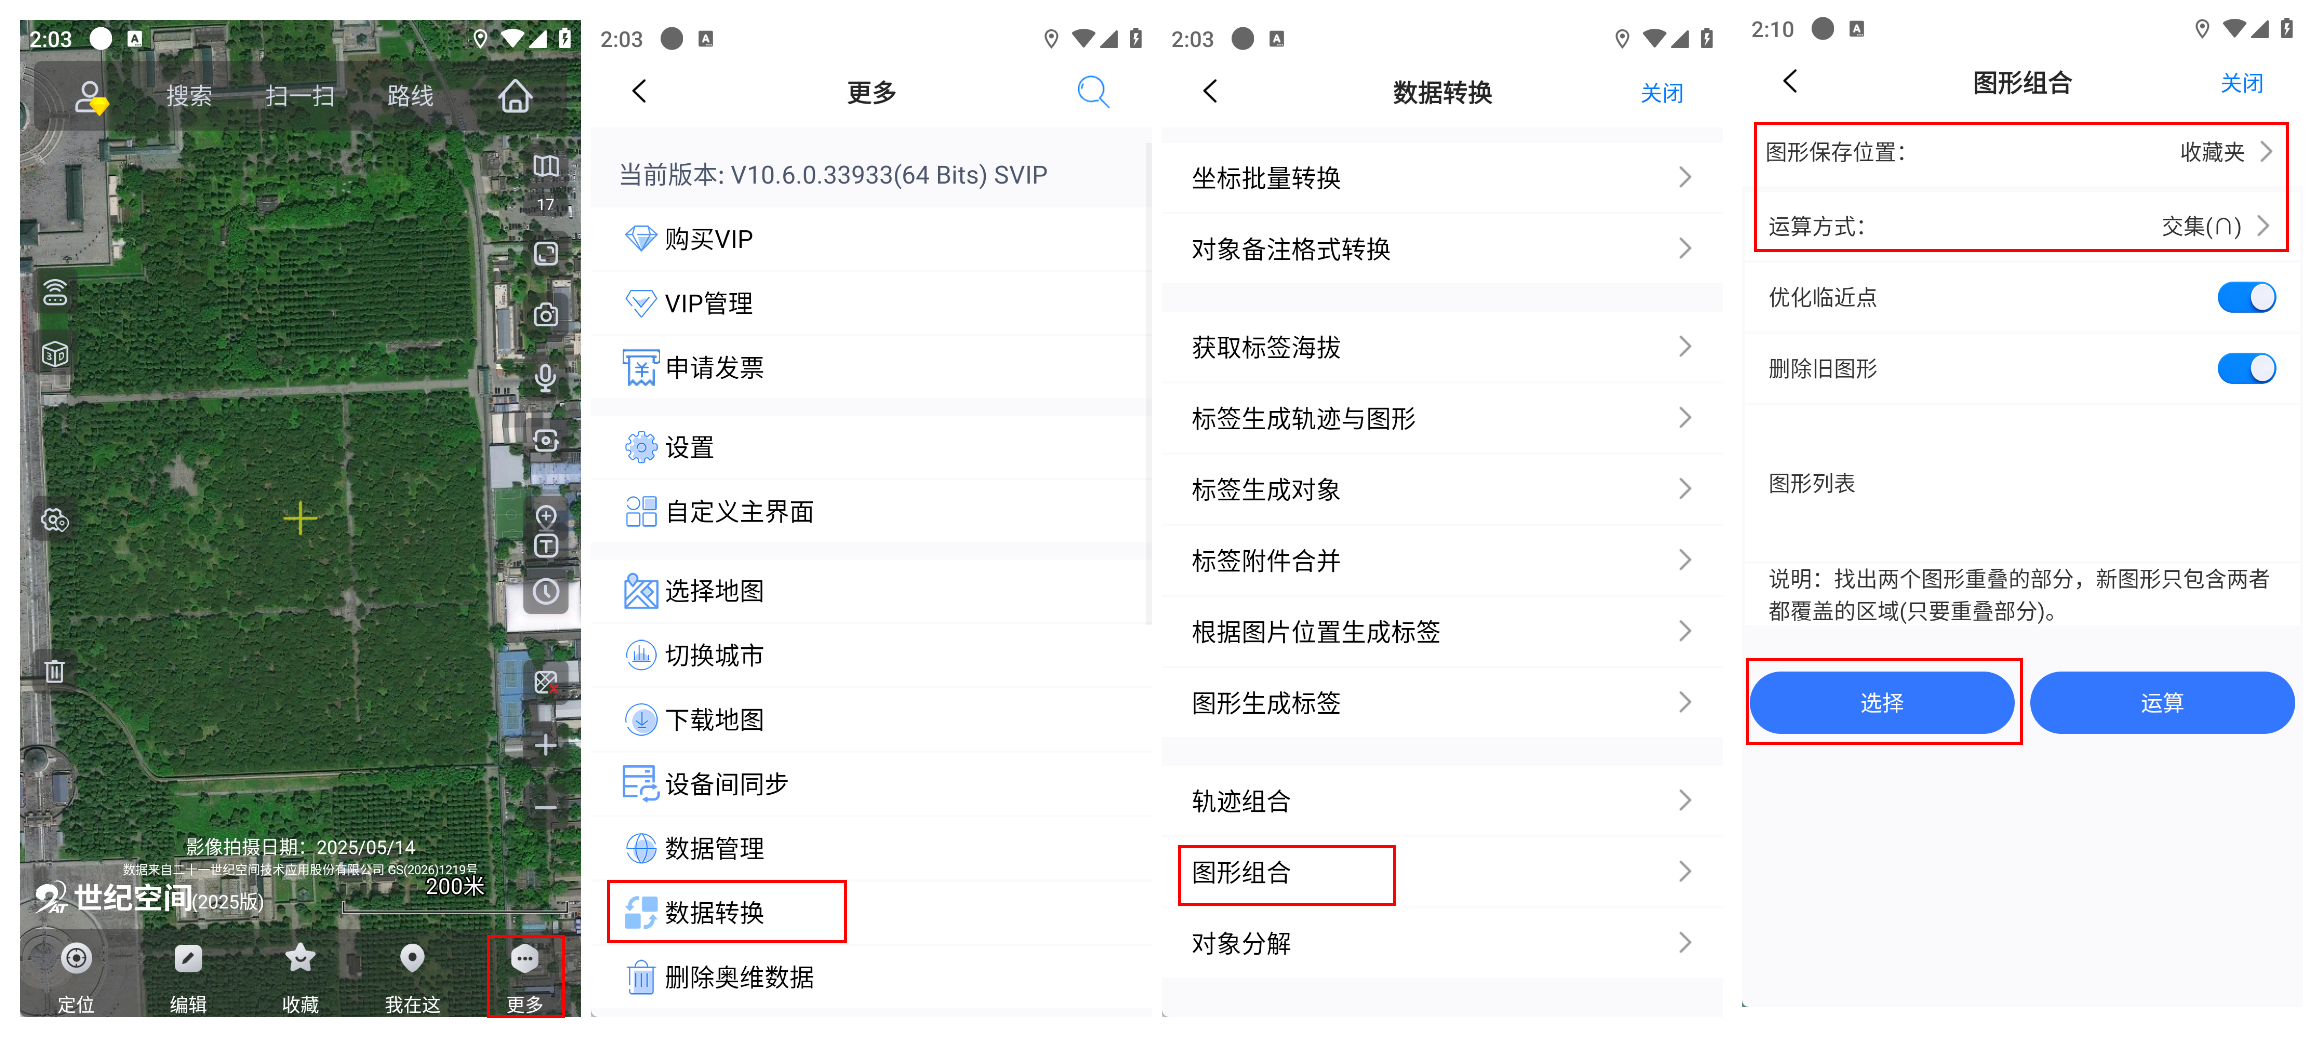
Task: Open the 切换城市 menu entry
Action: pos(871,655)
